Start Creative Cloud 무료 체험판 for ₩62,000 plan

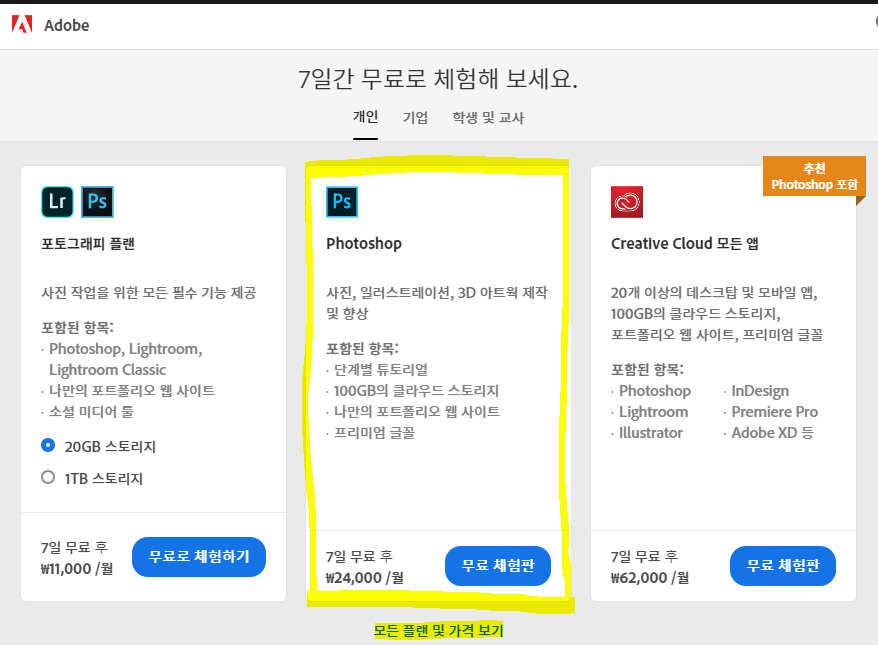point(783,565)
